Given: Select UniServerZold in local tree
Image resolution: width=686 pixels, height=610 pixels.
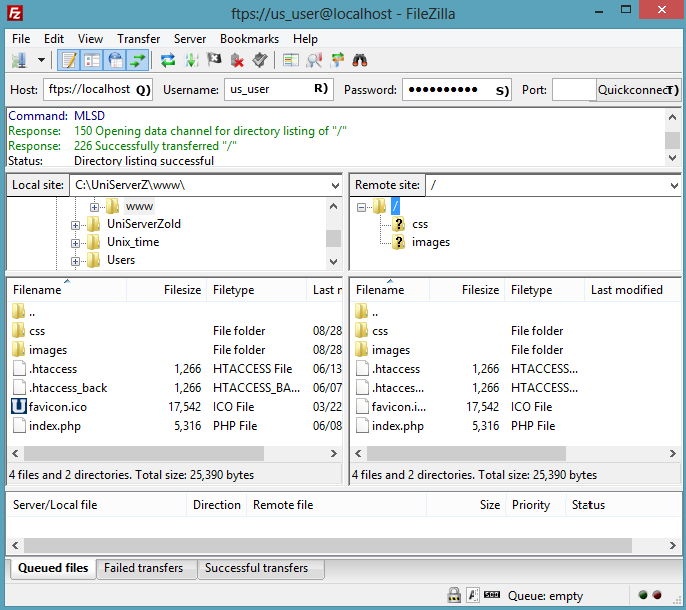Looking at the screenshot, I should (144, 224).
